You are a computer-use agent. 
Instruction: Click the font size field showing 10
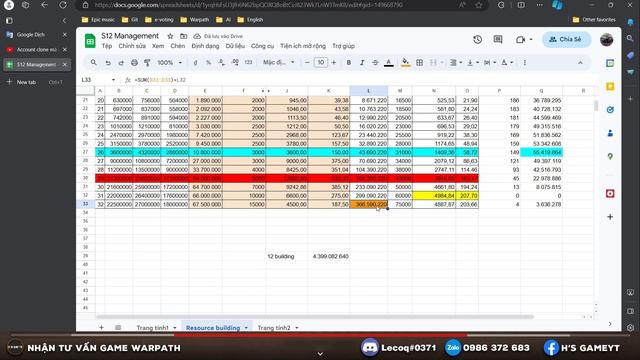point(321,62)
